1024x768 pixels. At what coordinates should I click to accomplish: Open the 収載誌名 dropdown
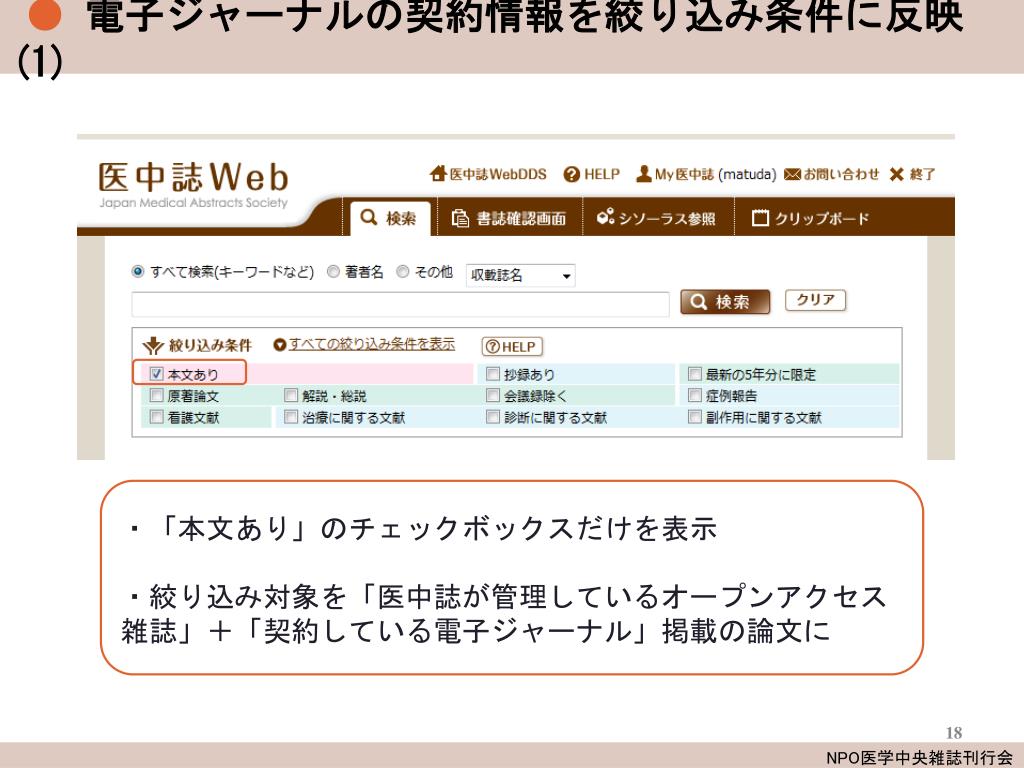(x=520, y=276)
